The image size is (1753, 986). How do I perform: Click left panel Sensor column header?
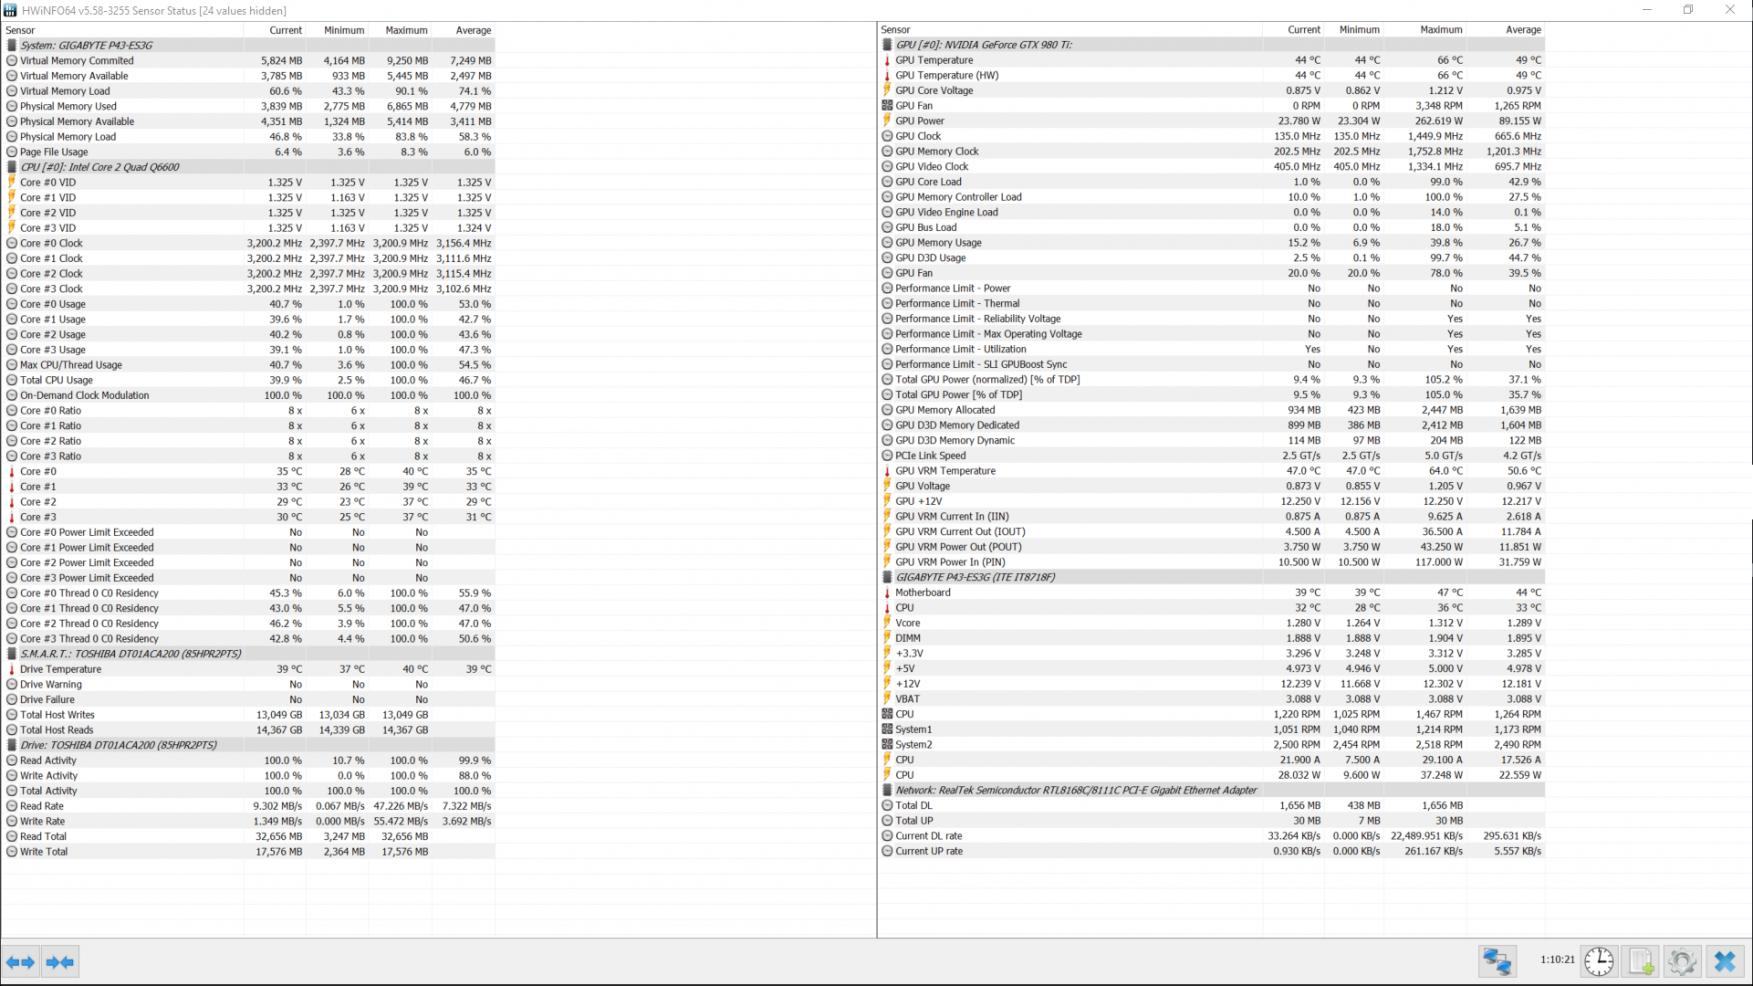click(x=122, y=30)
